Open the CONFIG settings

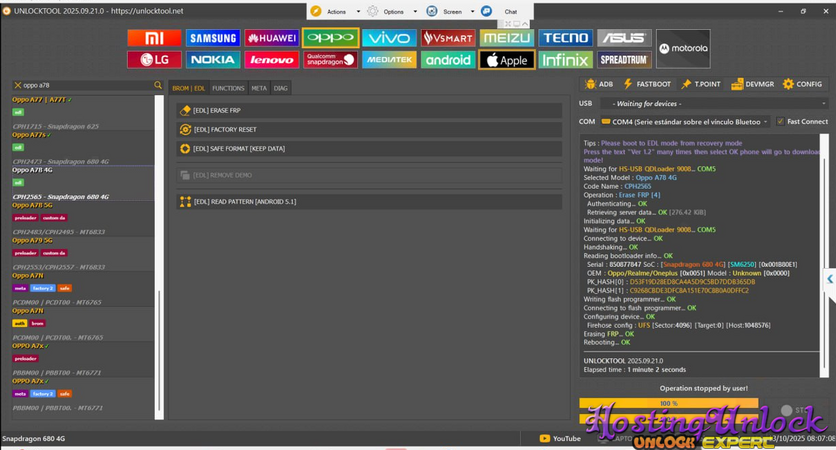click(x=802, y=84)
